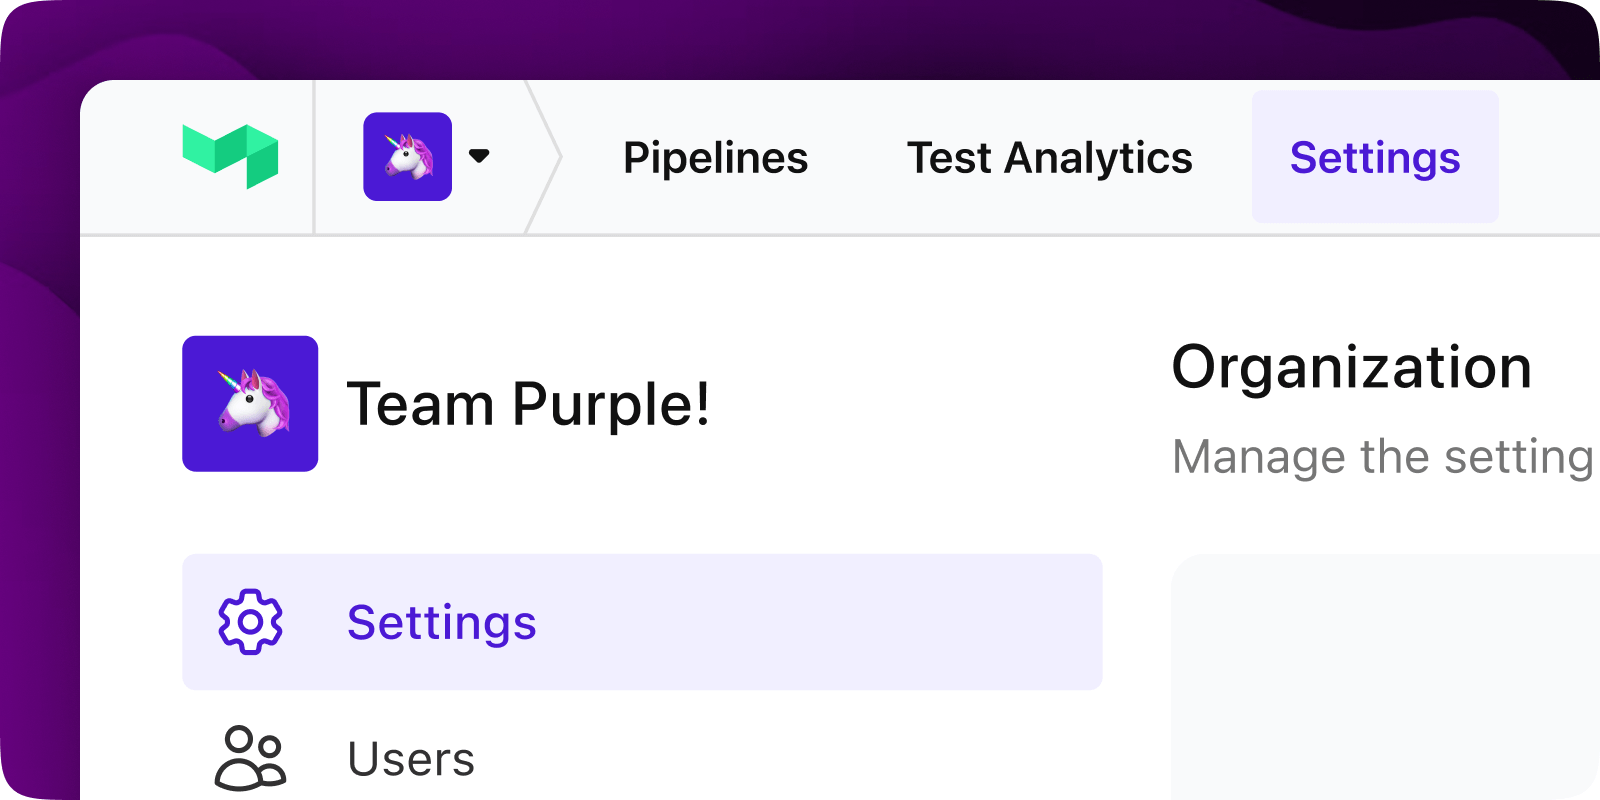Open the Users section in sidebar
Screen dimensions: 1600x800
411,760
